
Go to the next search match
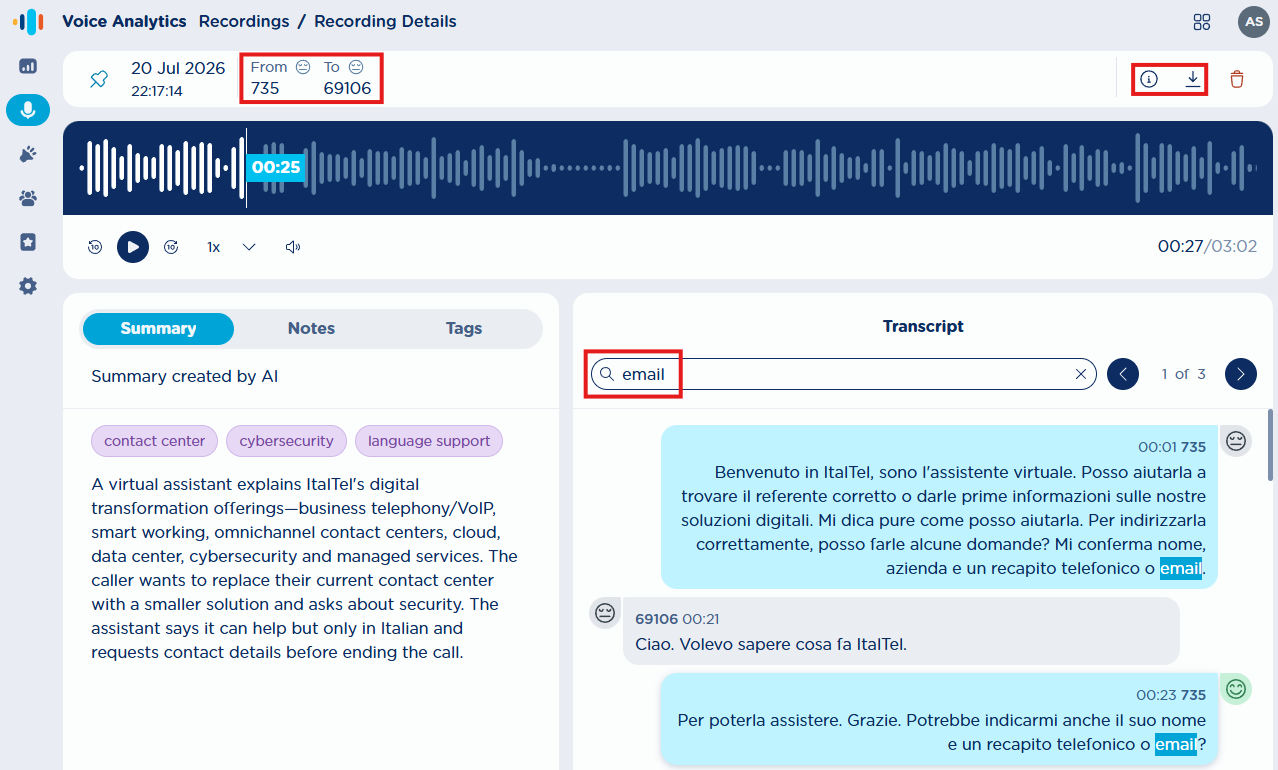(1241, 374)
